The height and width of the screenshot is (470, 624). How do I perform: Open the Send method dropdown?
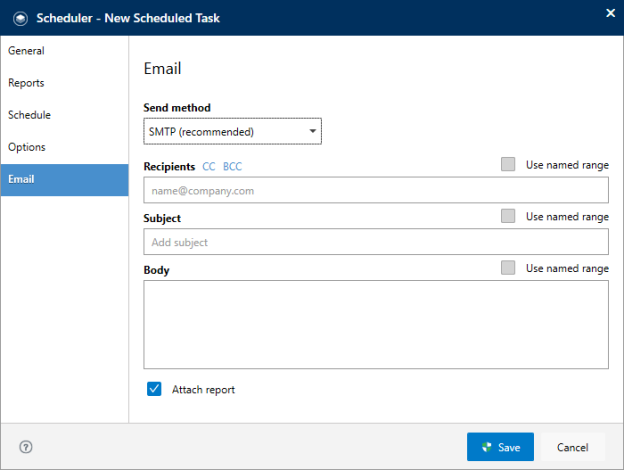coord(232,131)
